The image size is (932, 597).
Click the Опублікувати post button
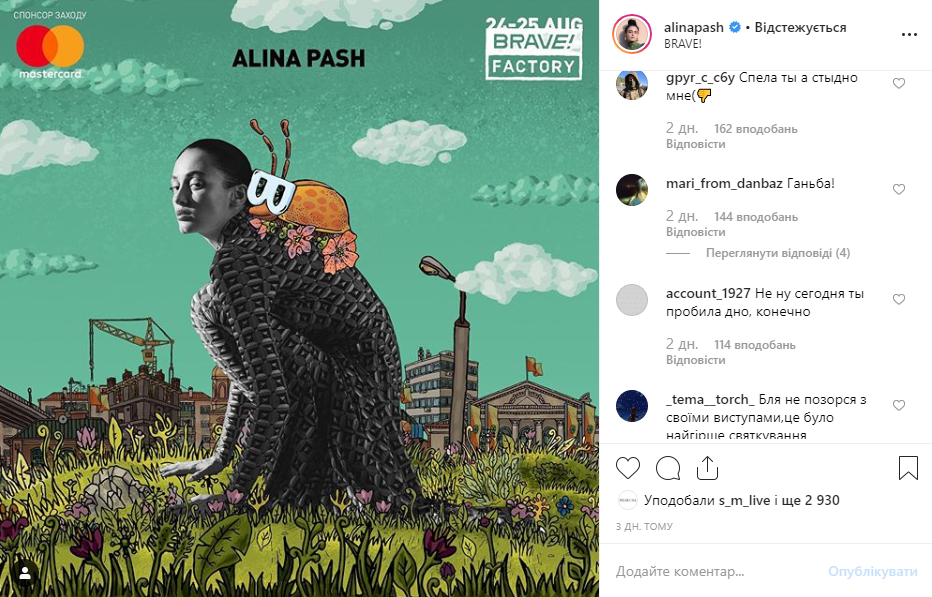pyautogui.click(x=873, y=571)
